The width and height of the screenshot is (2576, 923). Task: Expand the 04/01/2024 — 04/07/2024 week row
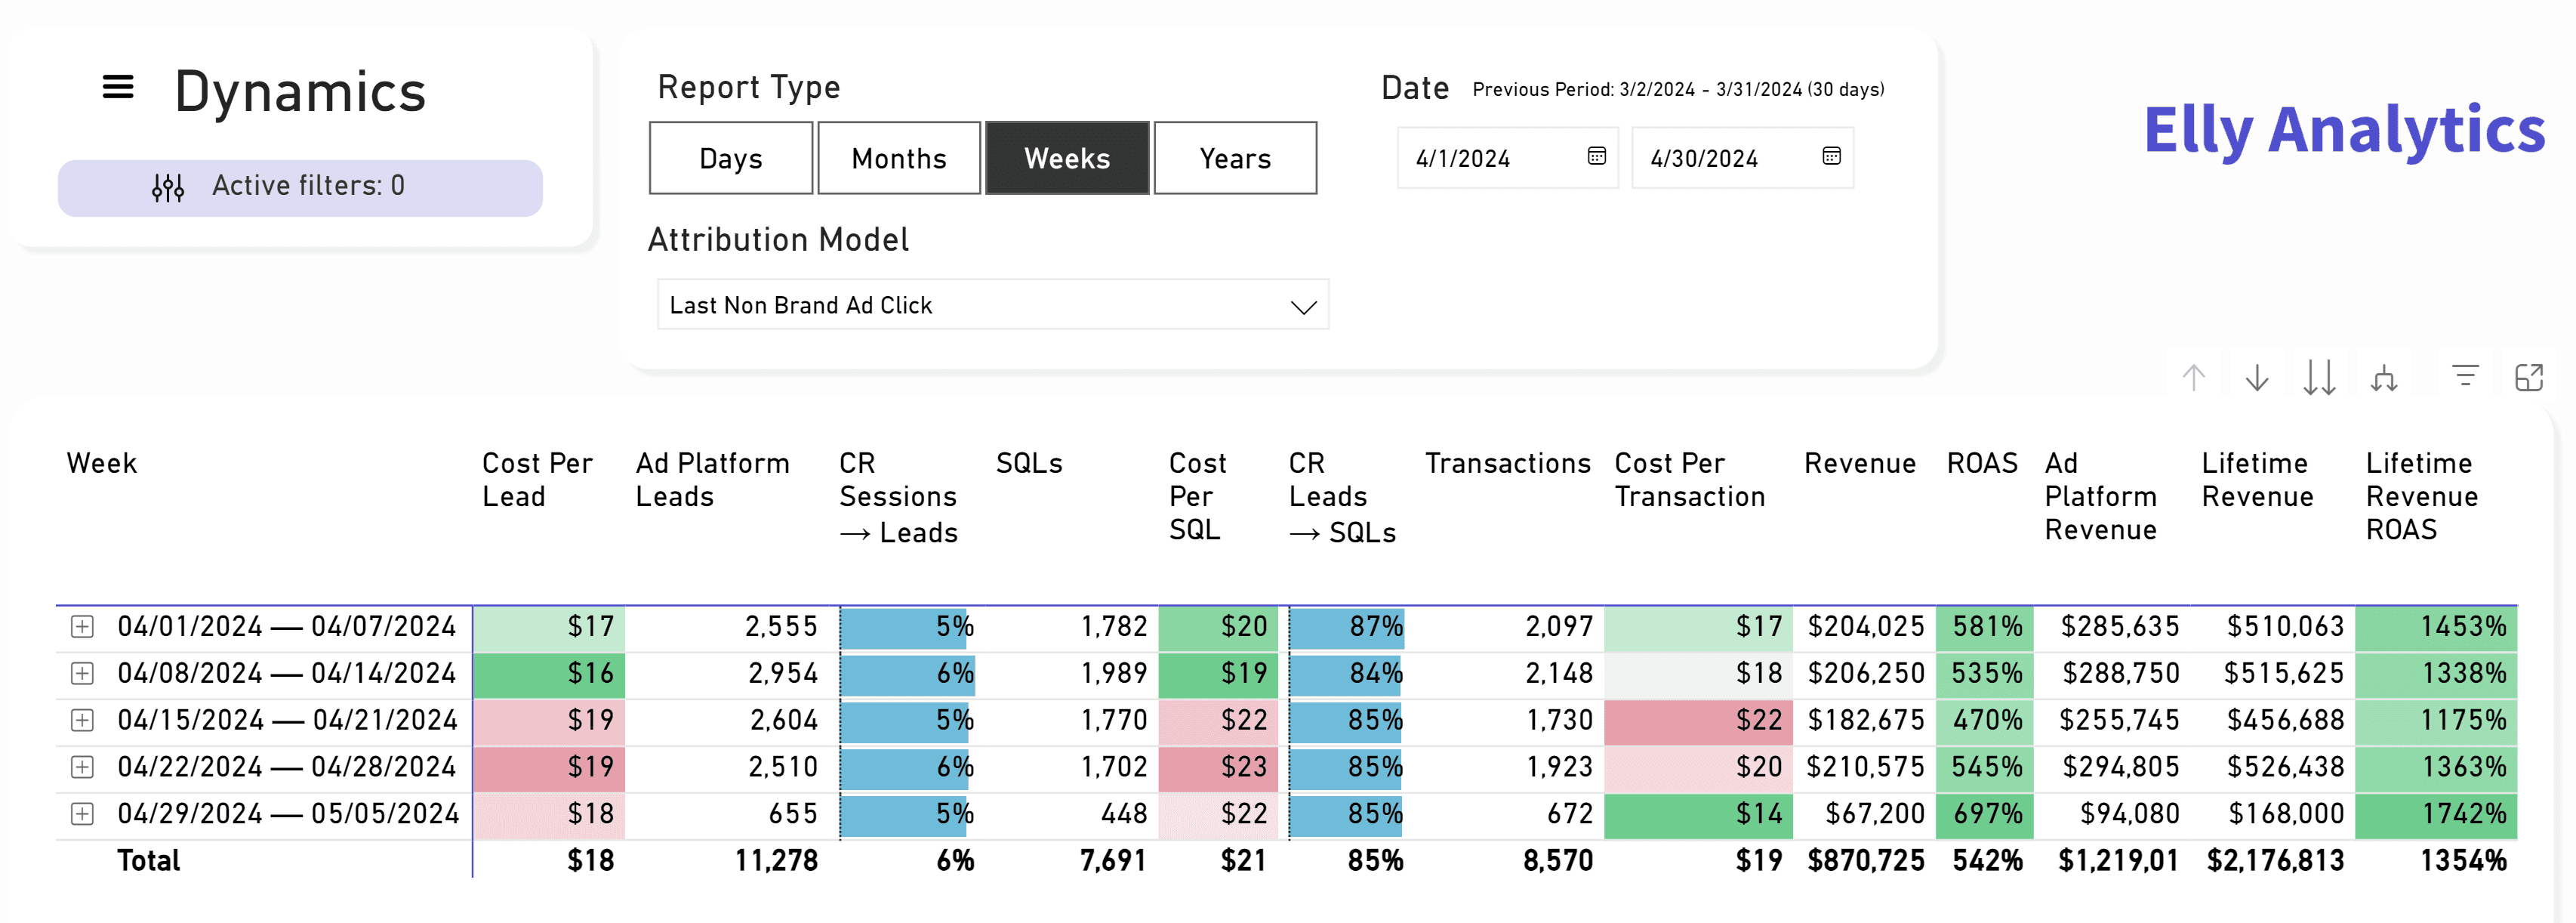[x=82, y=627]
